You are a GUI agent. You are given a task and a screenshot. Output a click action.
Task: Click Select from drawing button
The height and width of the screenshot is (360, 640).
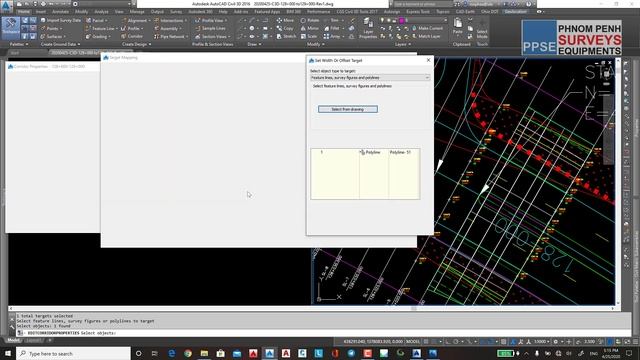click(x=348, y=109)
